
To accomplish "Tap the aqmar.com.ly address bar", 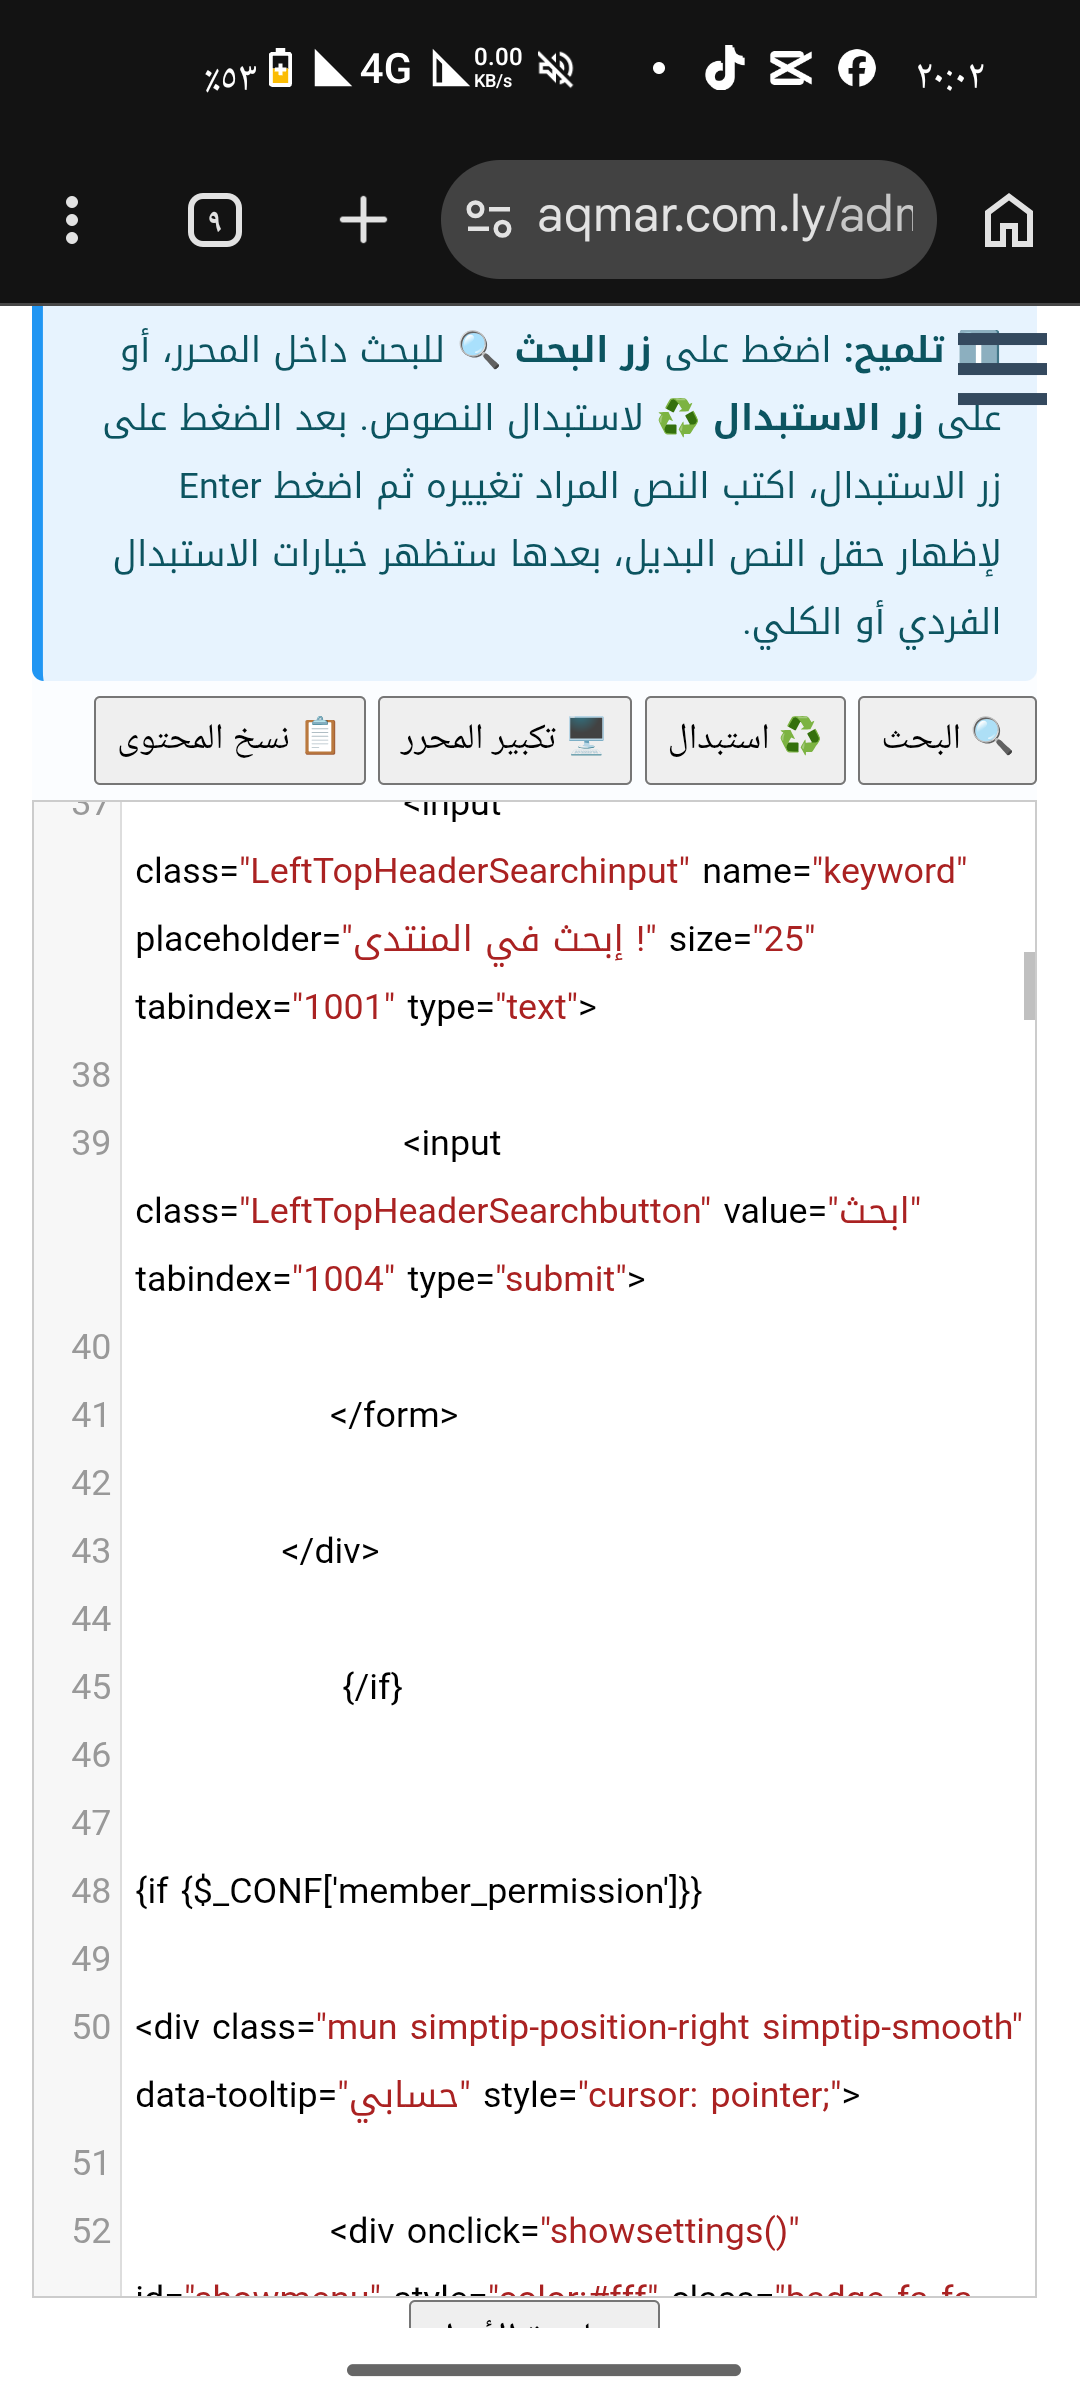I will 689,219.
